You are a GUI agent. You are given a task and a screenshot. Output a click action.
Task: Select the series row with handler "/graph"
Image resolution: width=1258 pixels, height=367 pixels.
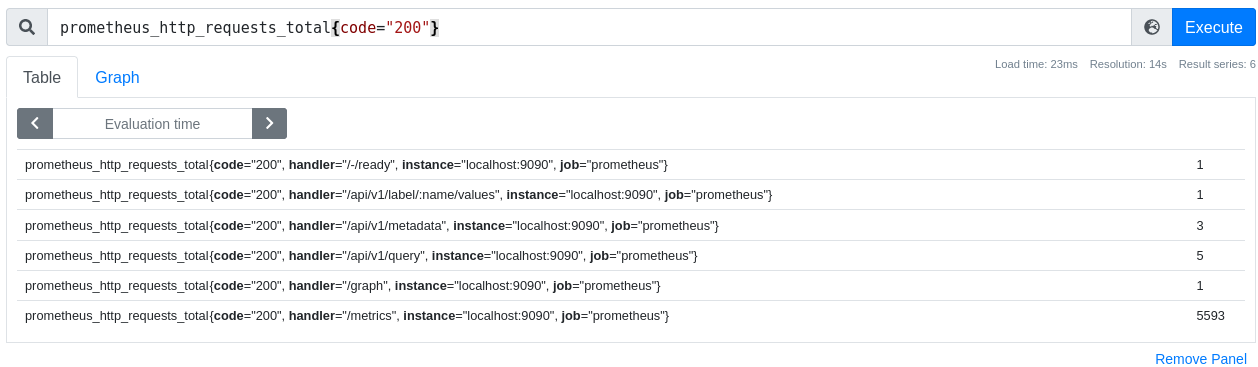pyautogui.click(x=631, y=285)
